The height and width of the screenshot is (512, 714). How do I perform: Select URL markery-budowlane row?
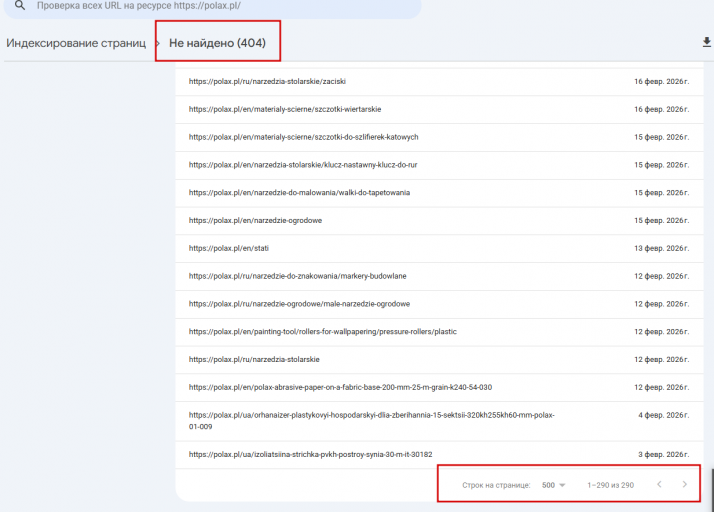coord(439,276)
